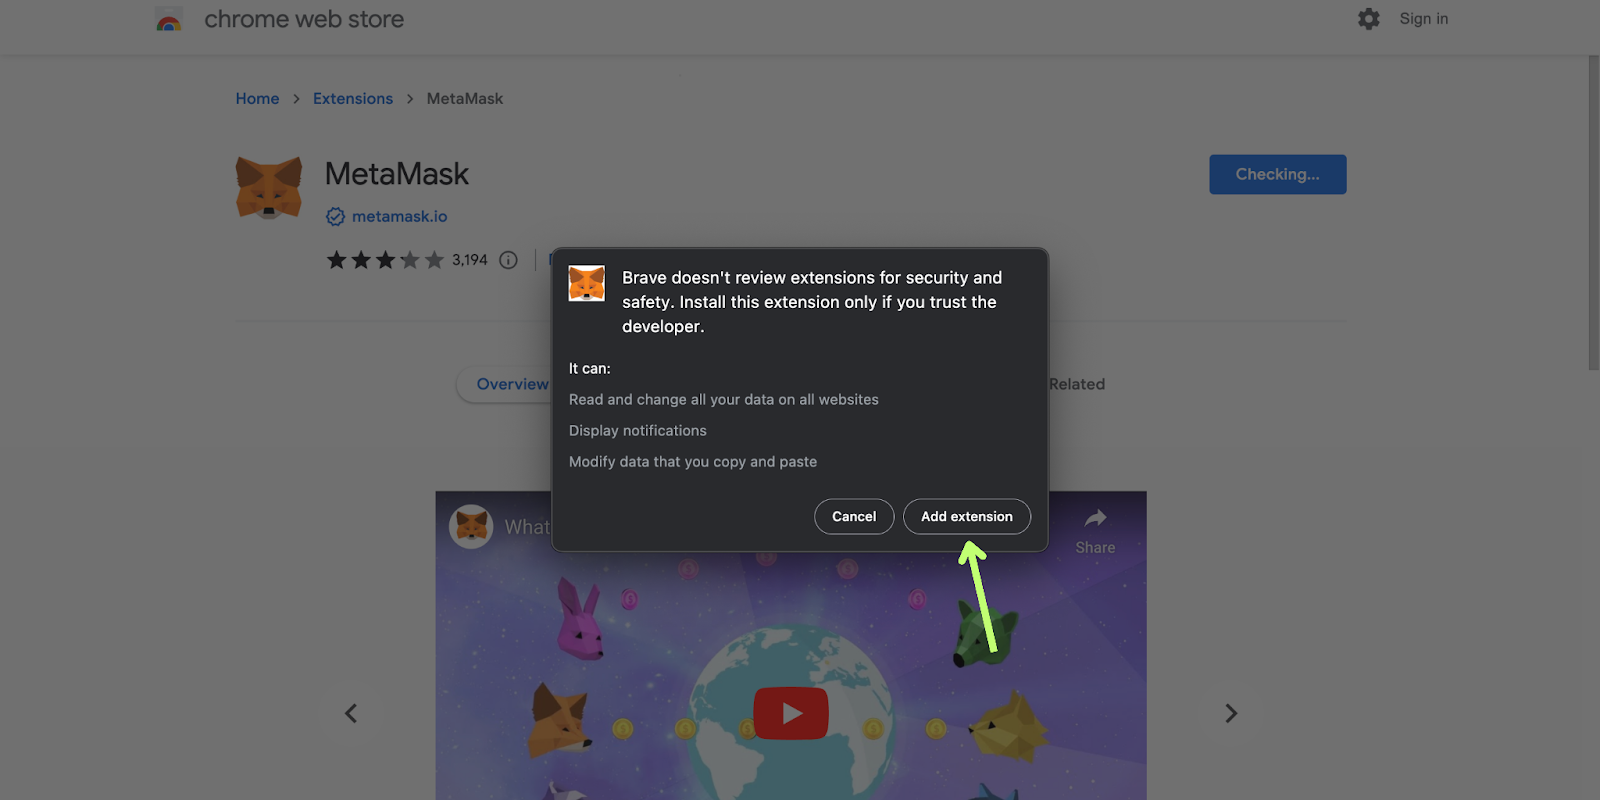The height and width of the screenshot is (800, 1600).
Task: Click the Sign in link
Action: (1423, 19)
